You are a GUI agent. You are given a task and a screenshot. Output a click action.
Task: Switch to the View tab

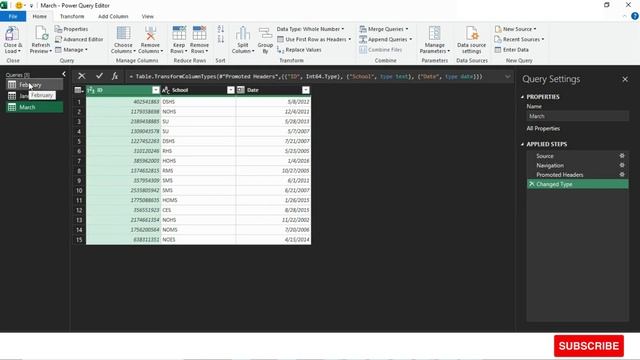148,16
